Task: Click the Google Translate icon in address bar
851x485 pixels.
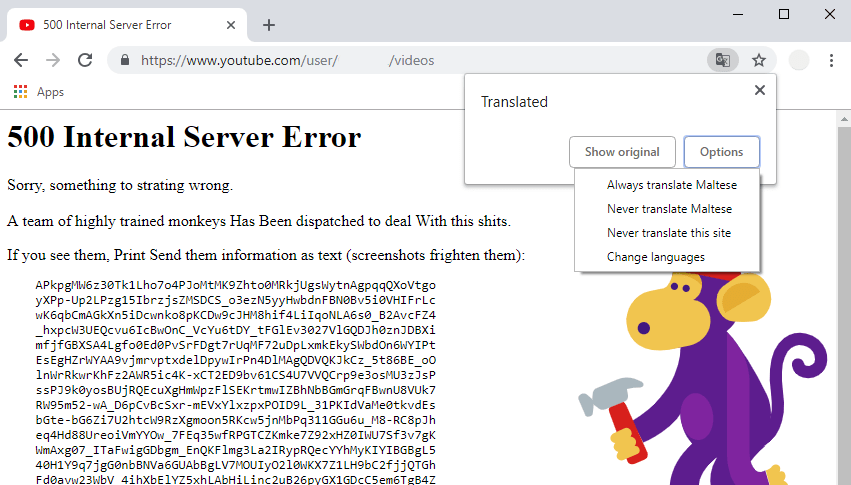Action: click(722, 60)
